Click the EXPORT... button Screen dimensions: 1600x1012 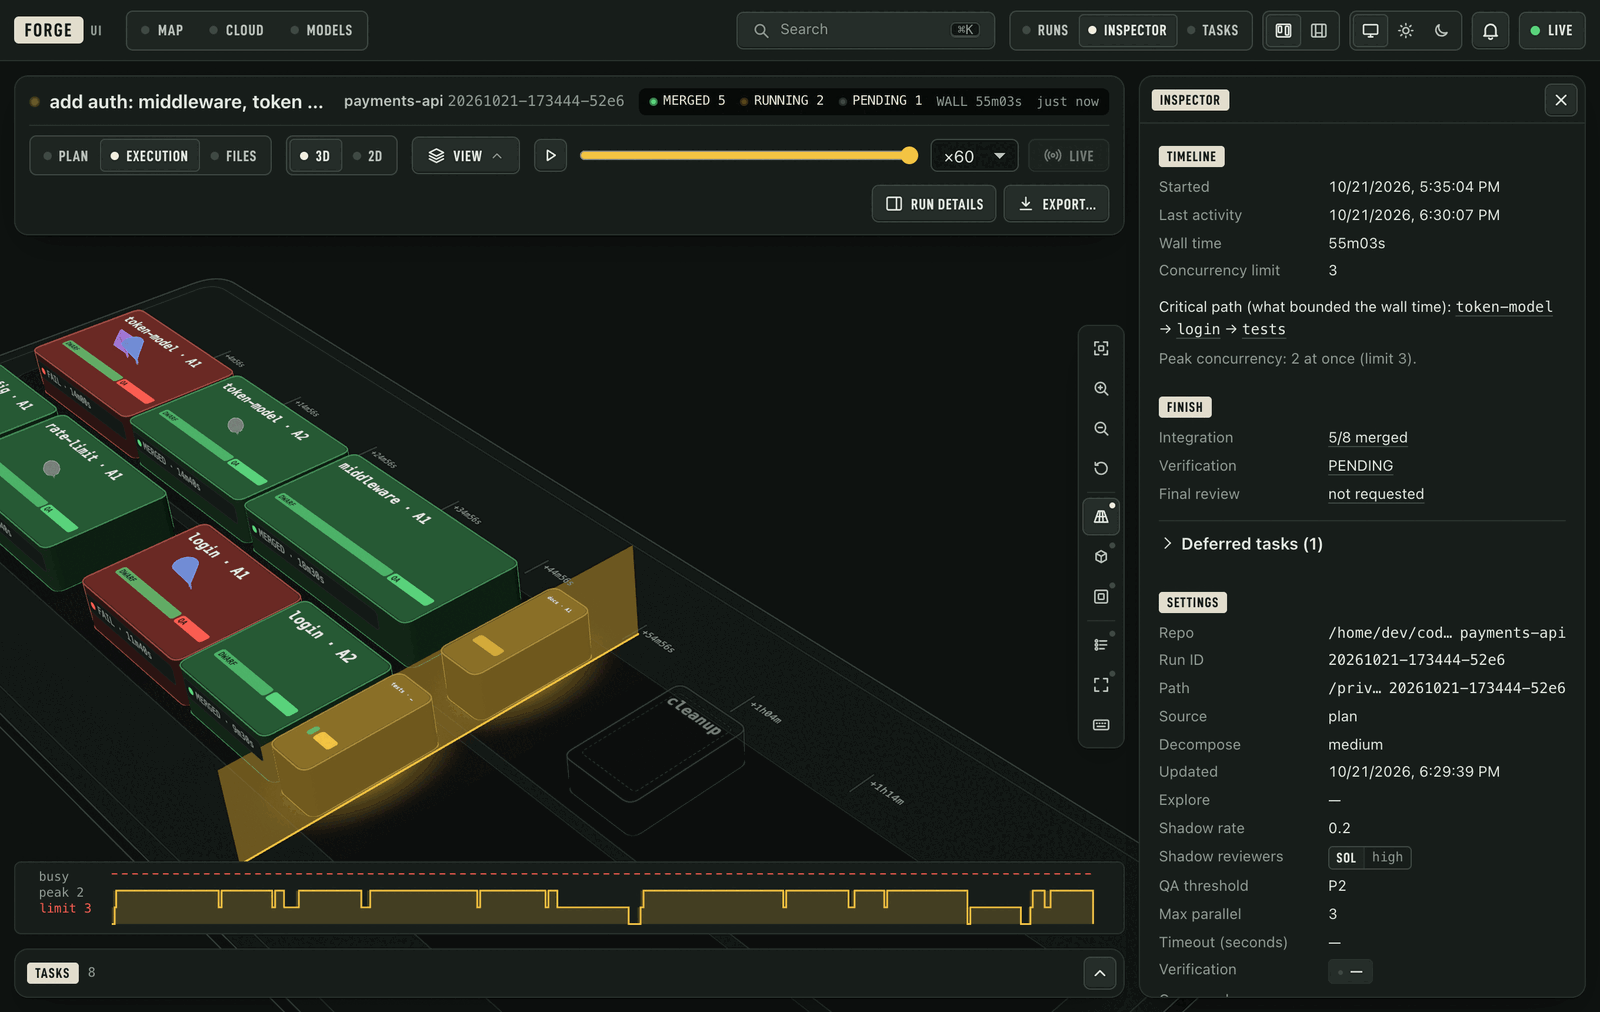(x=1056, y=204)
